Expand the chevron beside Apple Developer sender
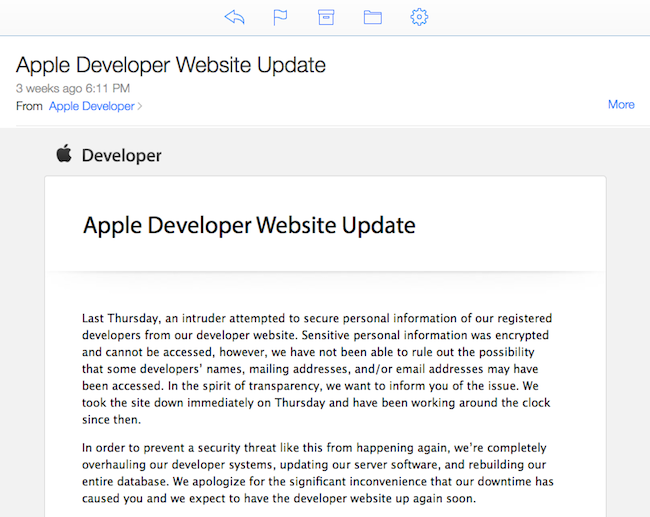 tap(140, 106)
